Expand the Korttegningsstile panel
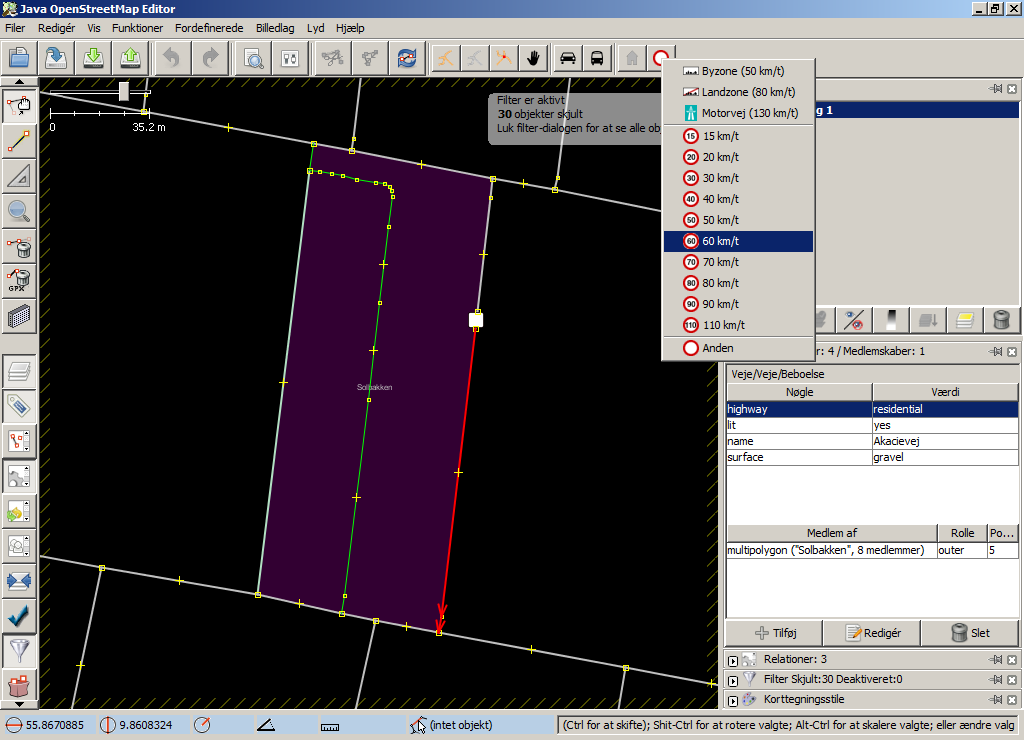The height and width of the screenshot is (740, 1024). pyautogui.click(x=733, y=700)
